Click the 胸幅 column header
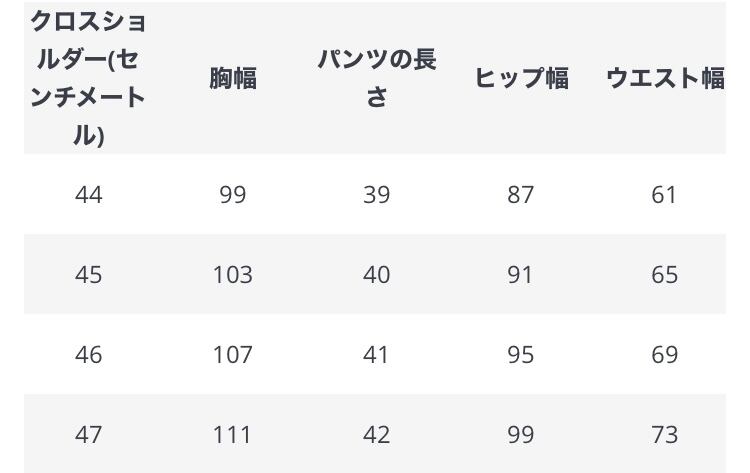This screenshot has width=750, height=473. tap(233, 78)
